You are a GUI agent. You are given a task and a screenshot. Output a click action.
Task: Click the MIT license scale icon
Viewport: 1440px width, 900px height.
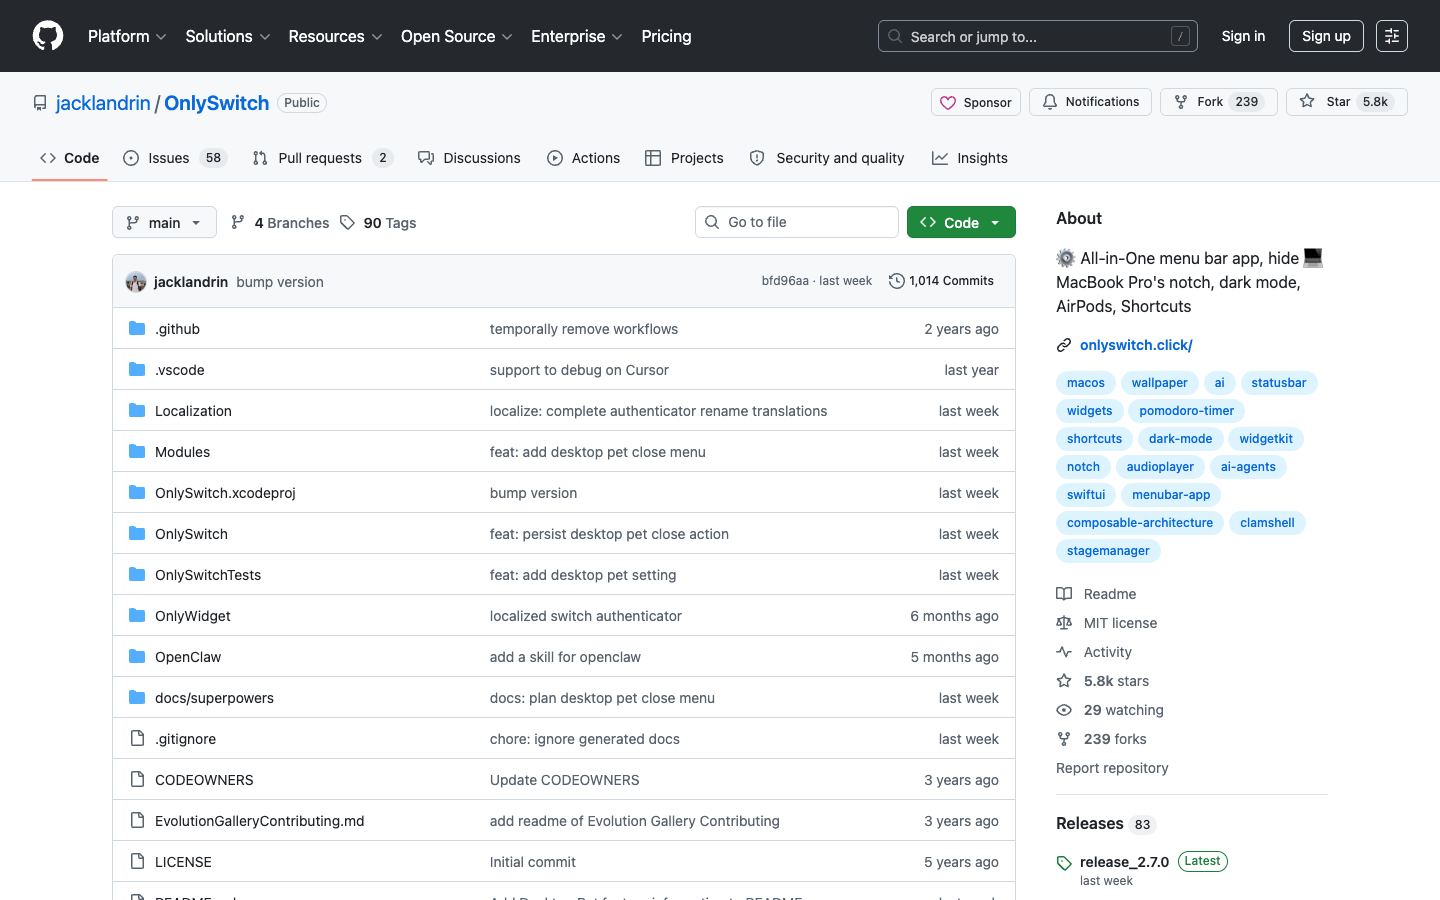(x=1064, y=623)
